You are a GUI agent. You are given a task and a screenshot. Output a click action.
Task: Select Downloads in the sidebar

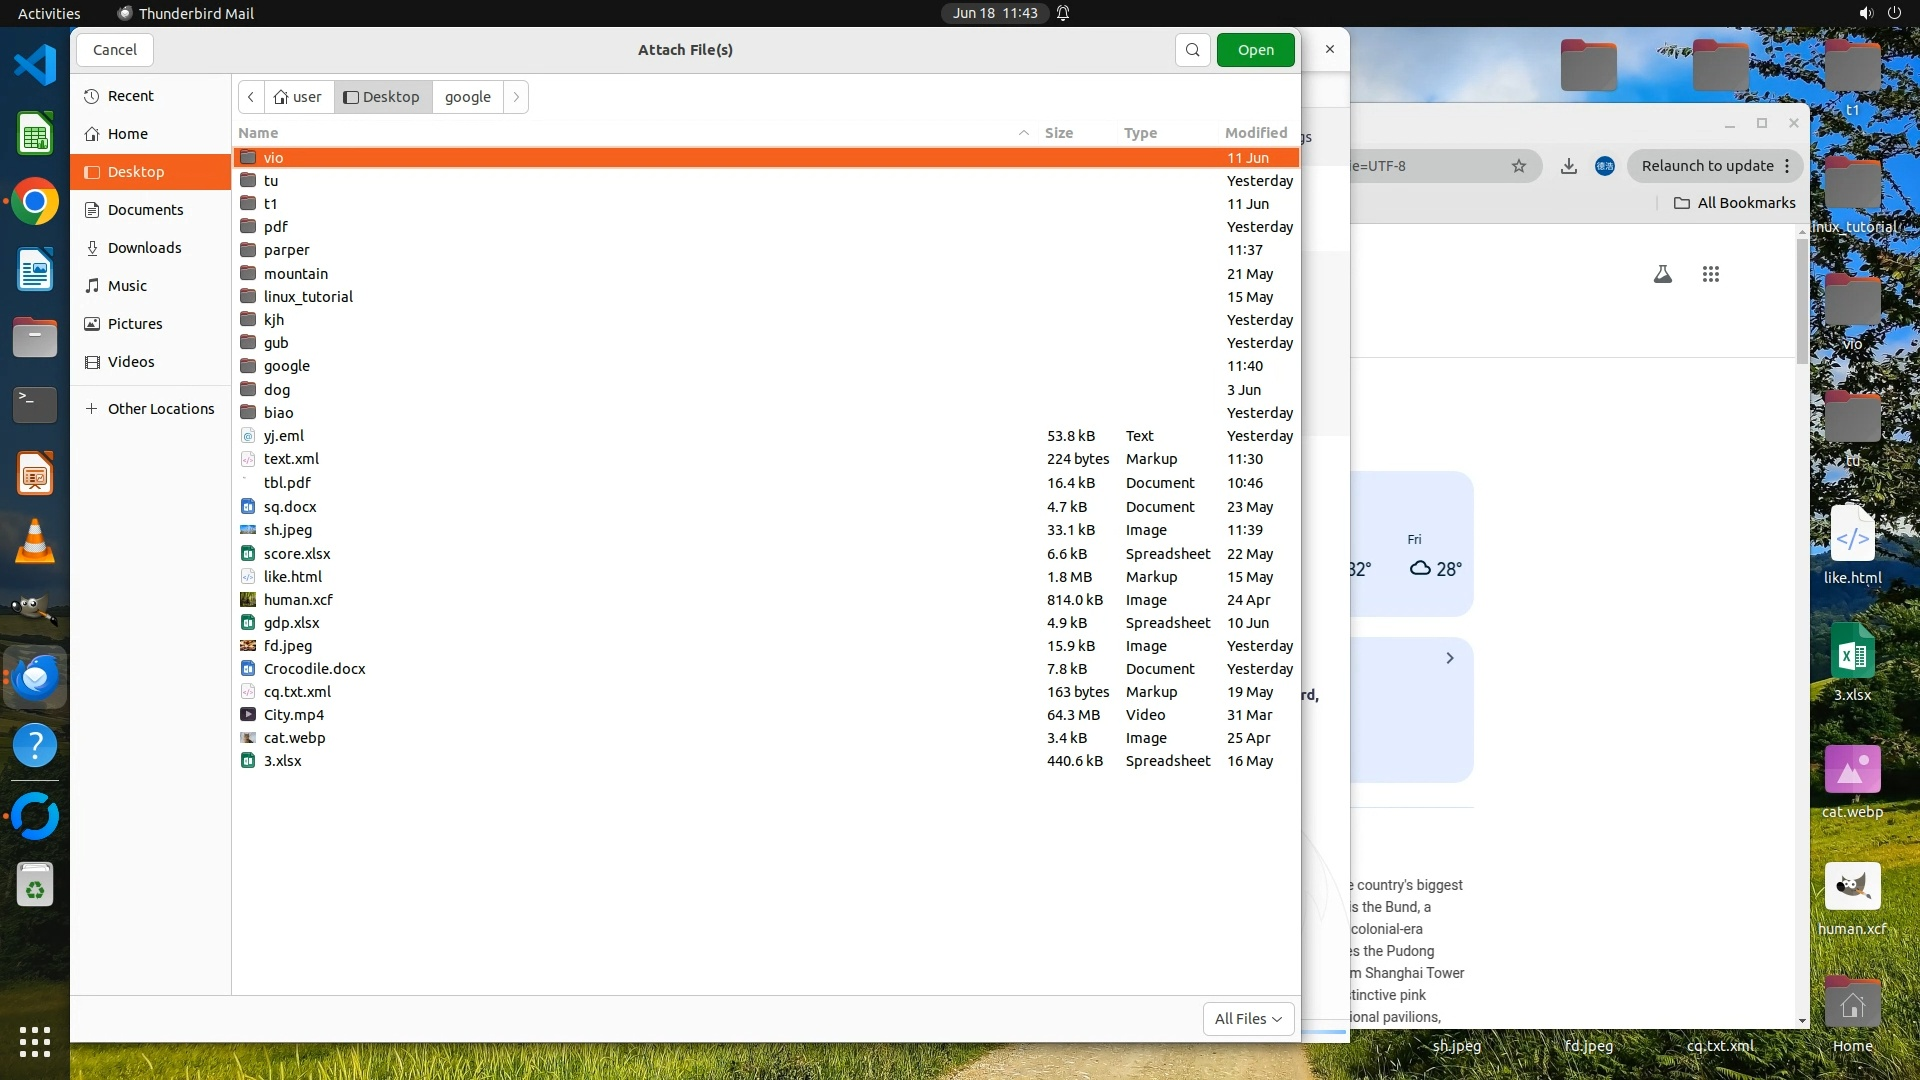[x=144, y=248]
